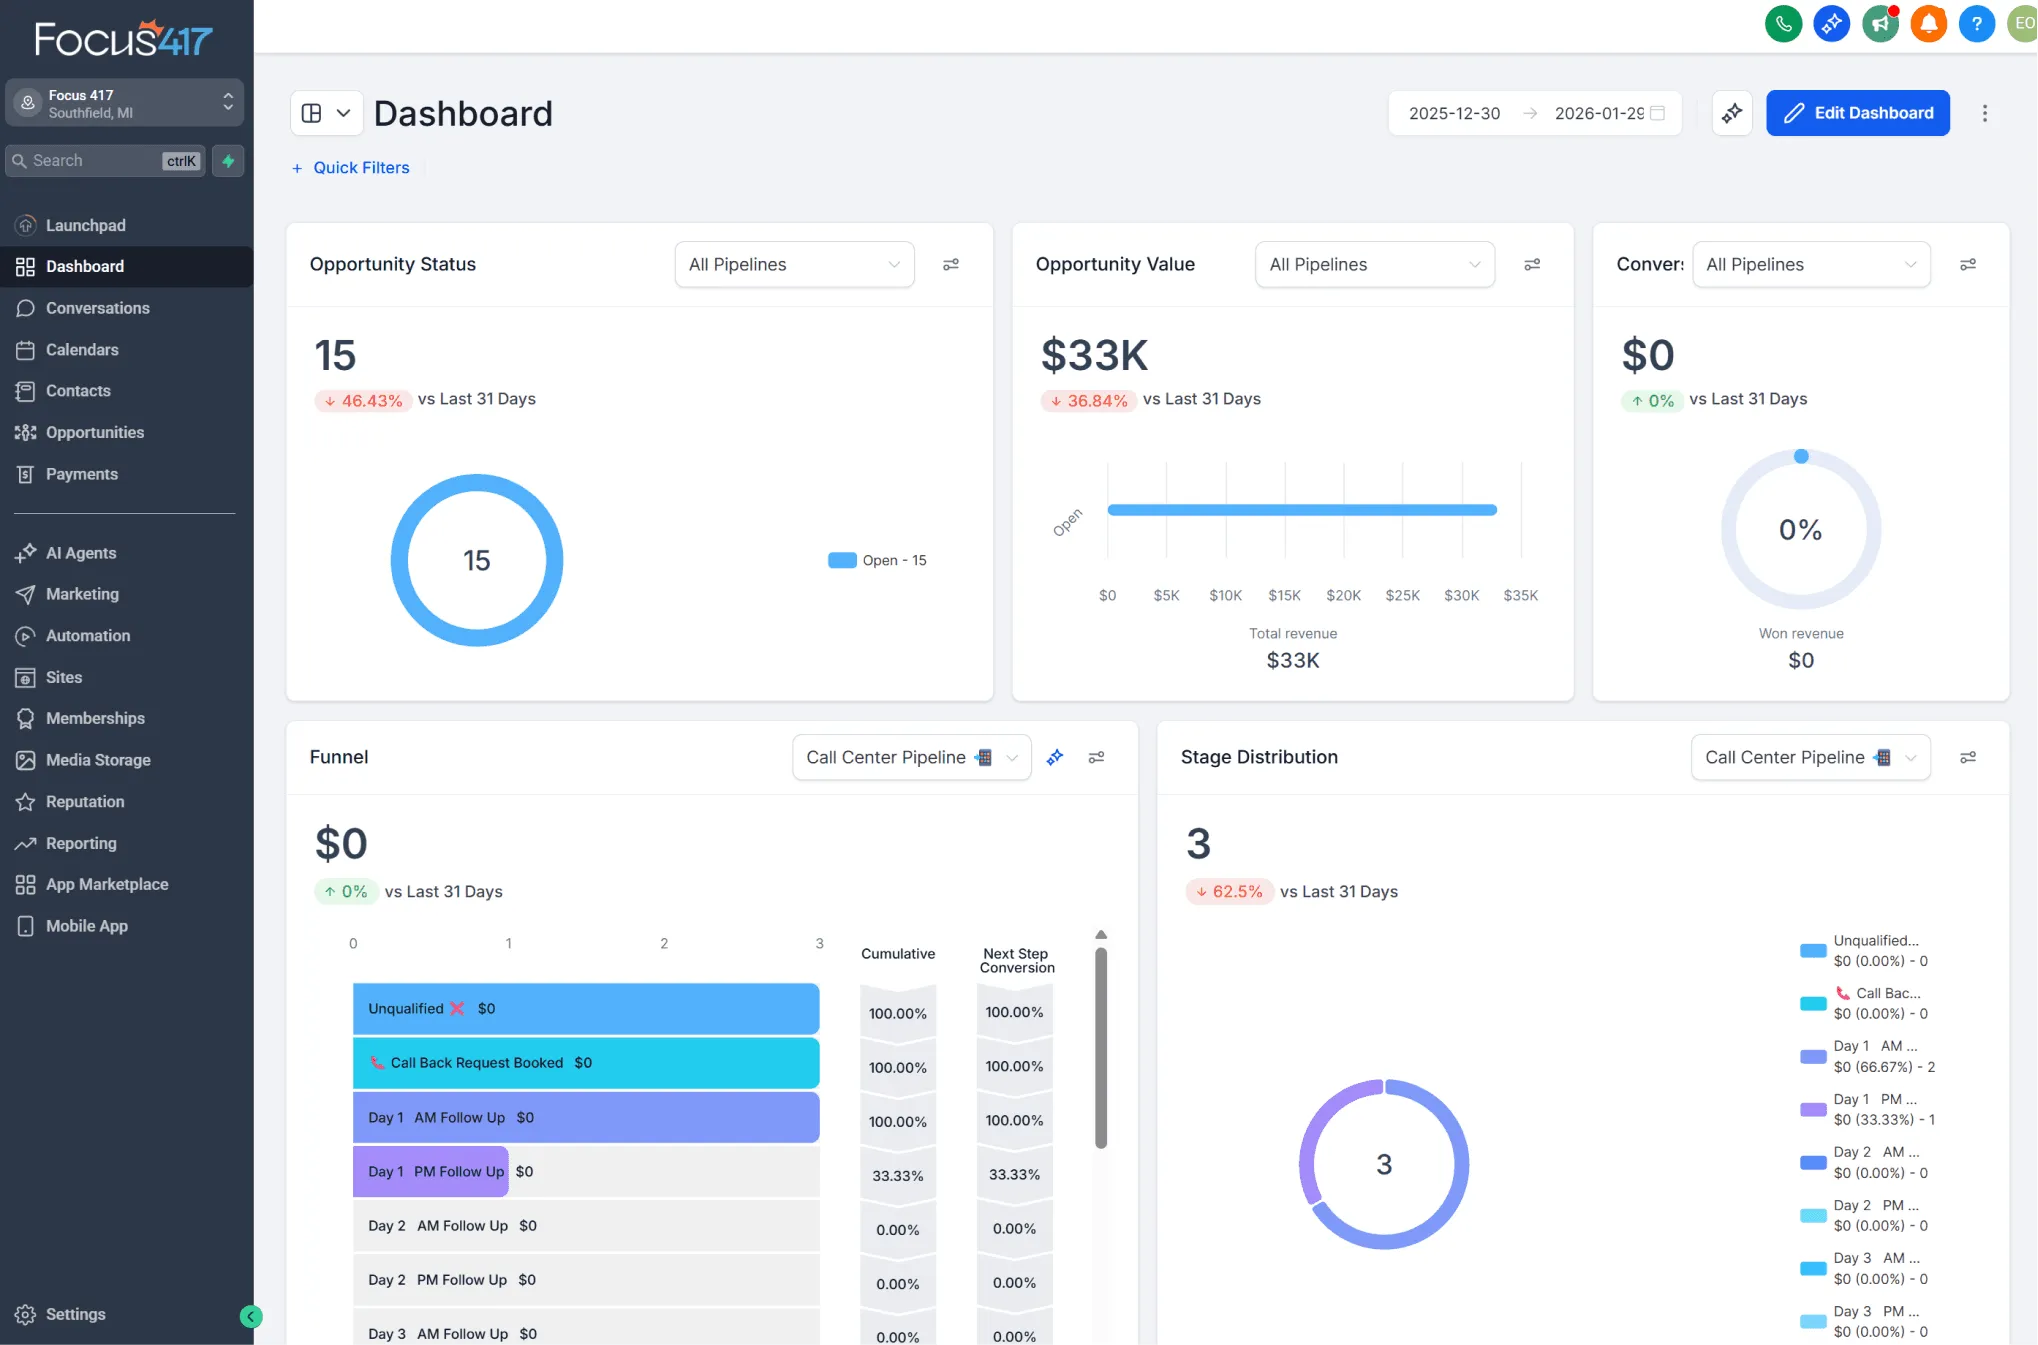Click the green lightning quick action icon
Viewport: 2038px width, 1345px height.
pos(228,161)
